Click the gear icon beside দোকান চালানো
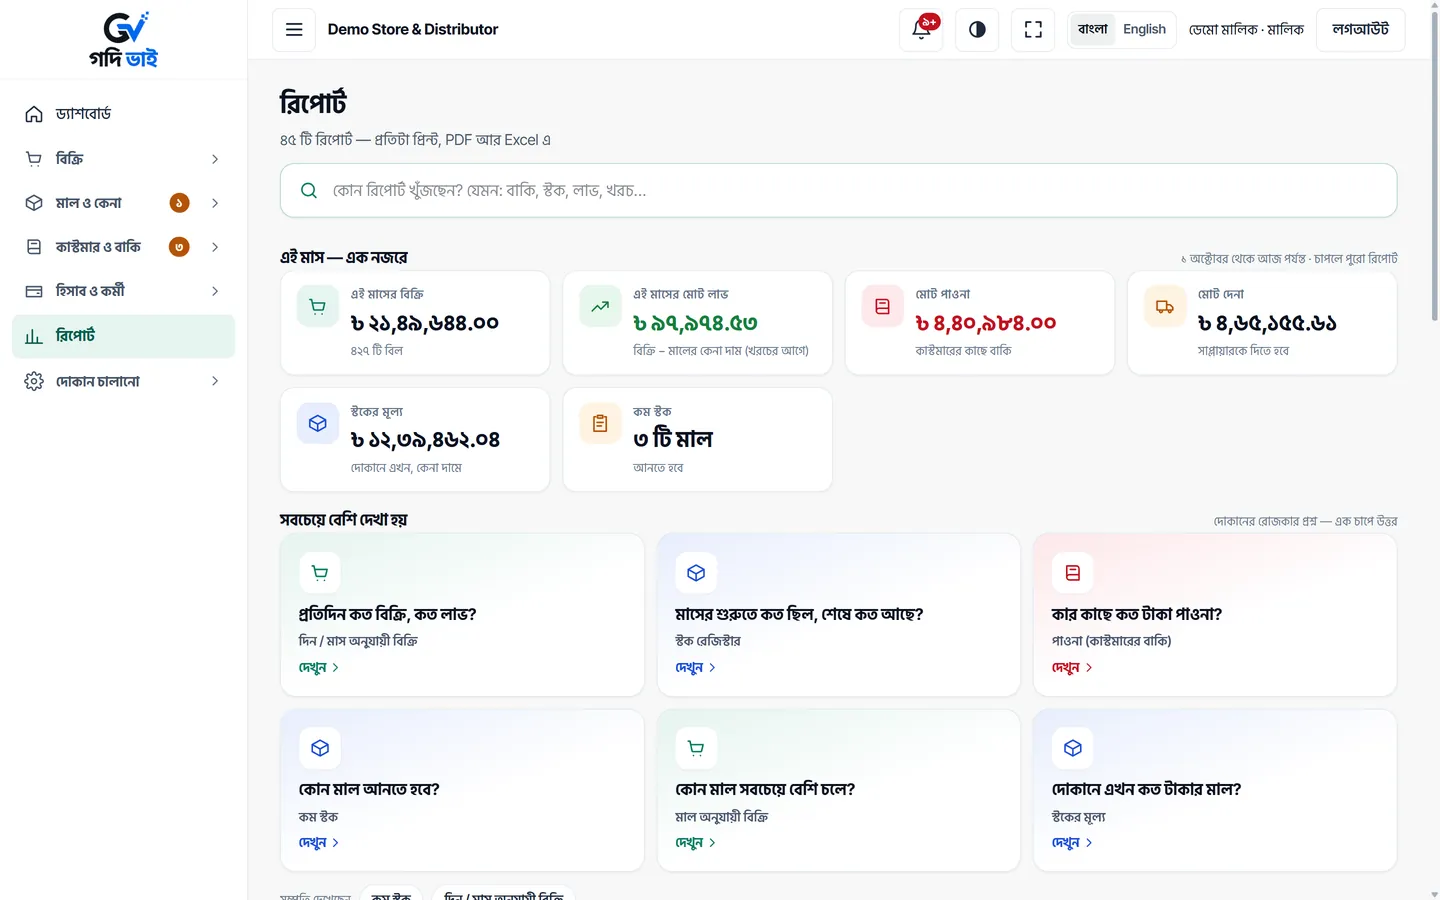The height and width of the screenshot is (900, 1440). [x=34, y=381]
